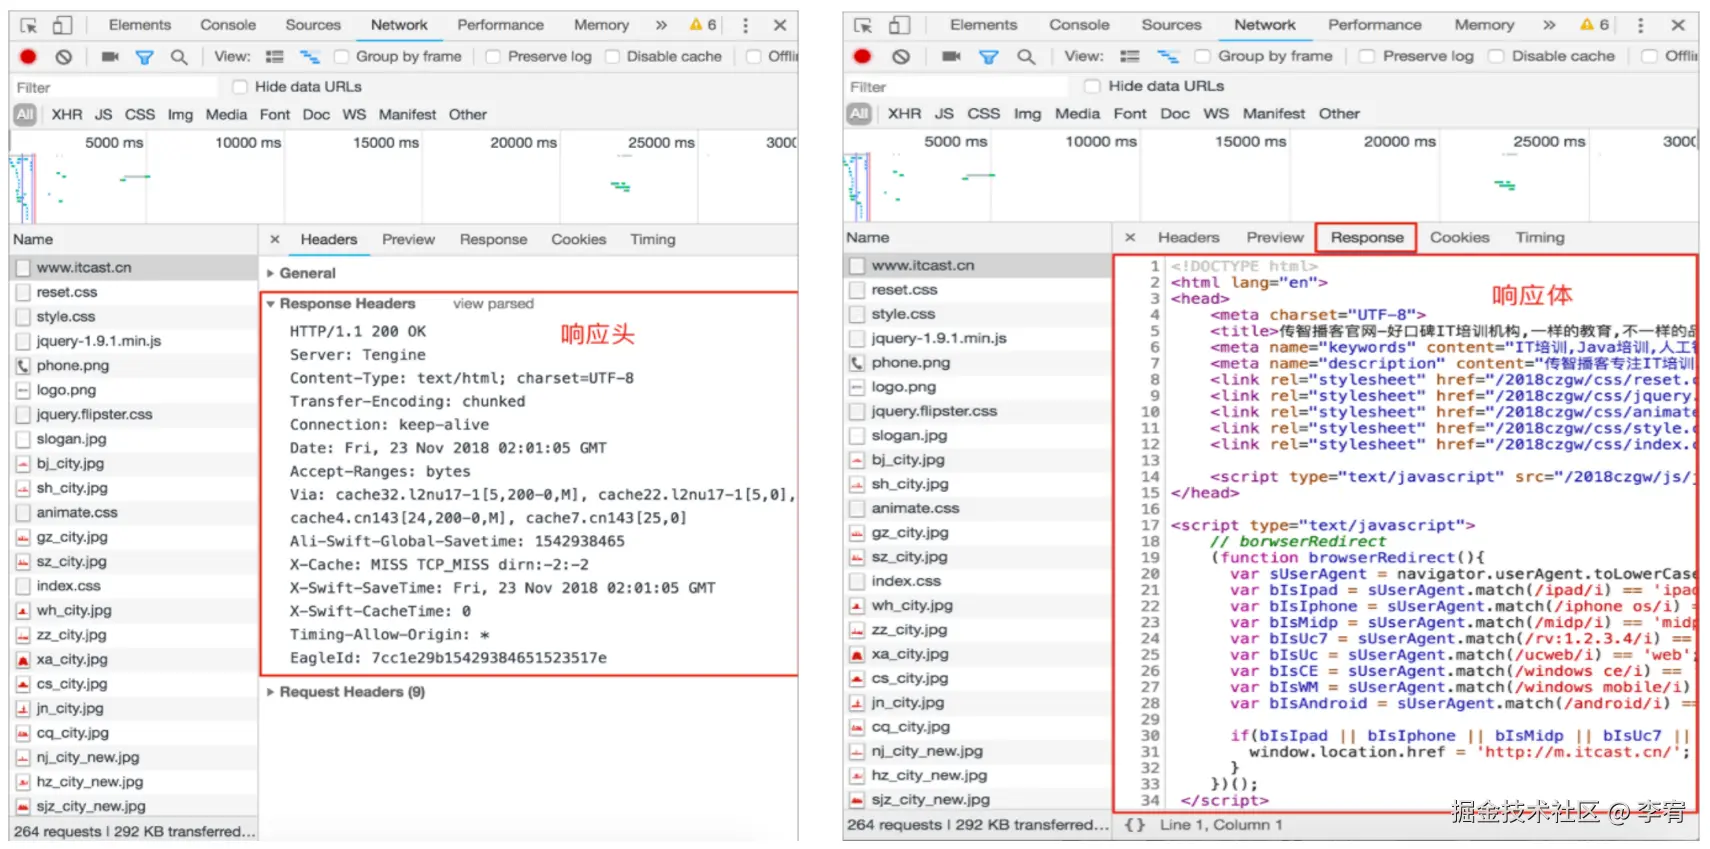Select large request rows view icon in left DevTools
Image resolution: width=1710 pixels, height=849 pixels.
click(275, 57)
